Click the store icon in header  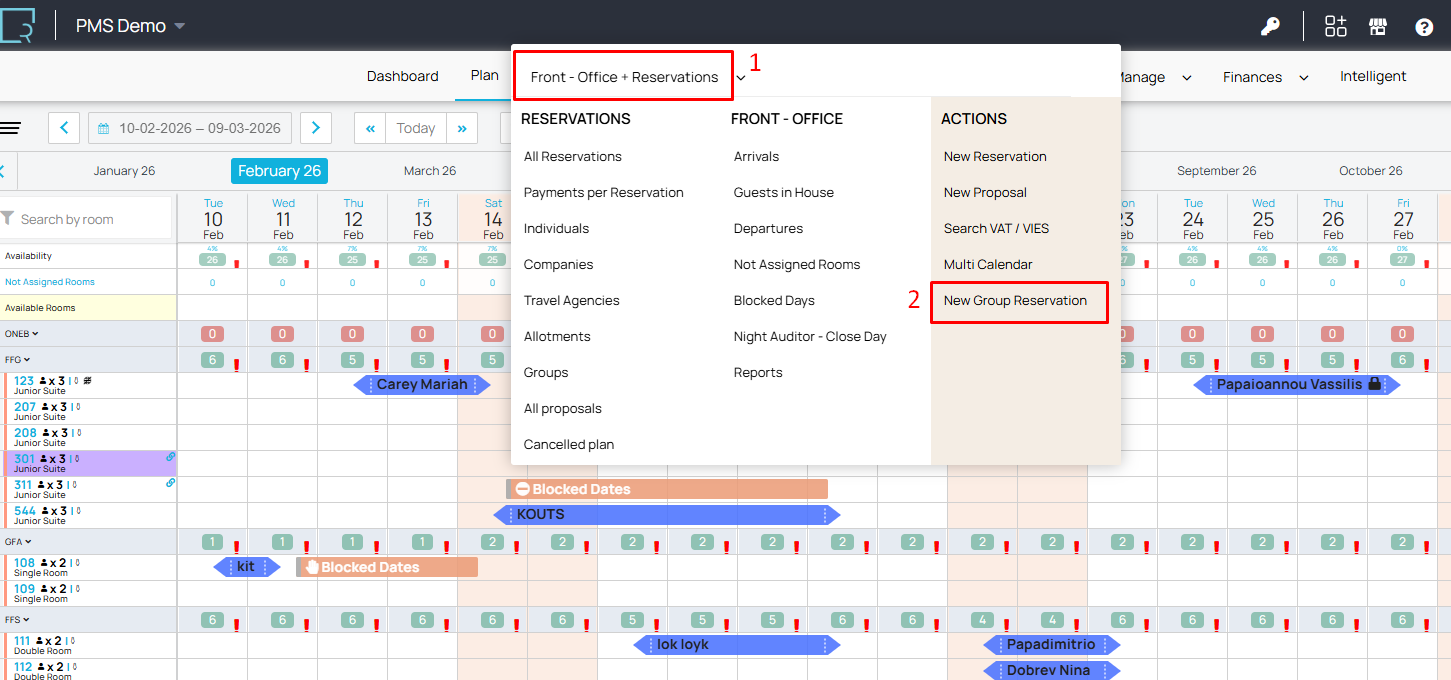click(x=1378, y=27)
